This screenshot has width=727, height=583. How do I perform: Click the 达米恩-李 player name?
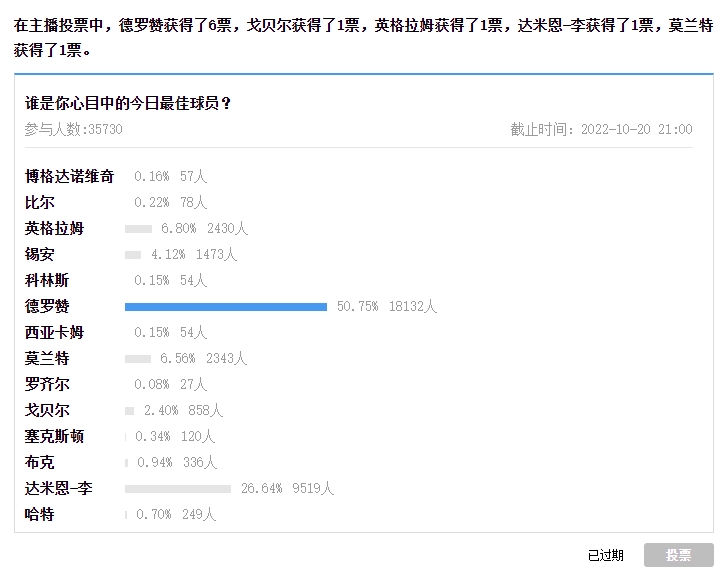[x=58, y=488]
